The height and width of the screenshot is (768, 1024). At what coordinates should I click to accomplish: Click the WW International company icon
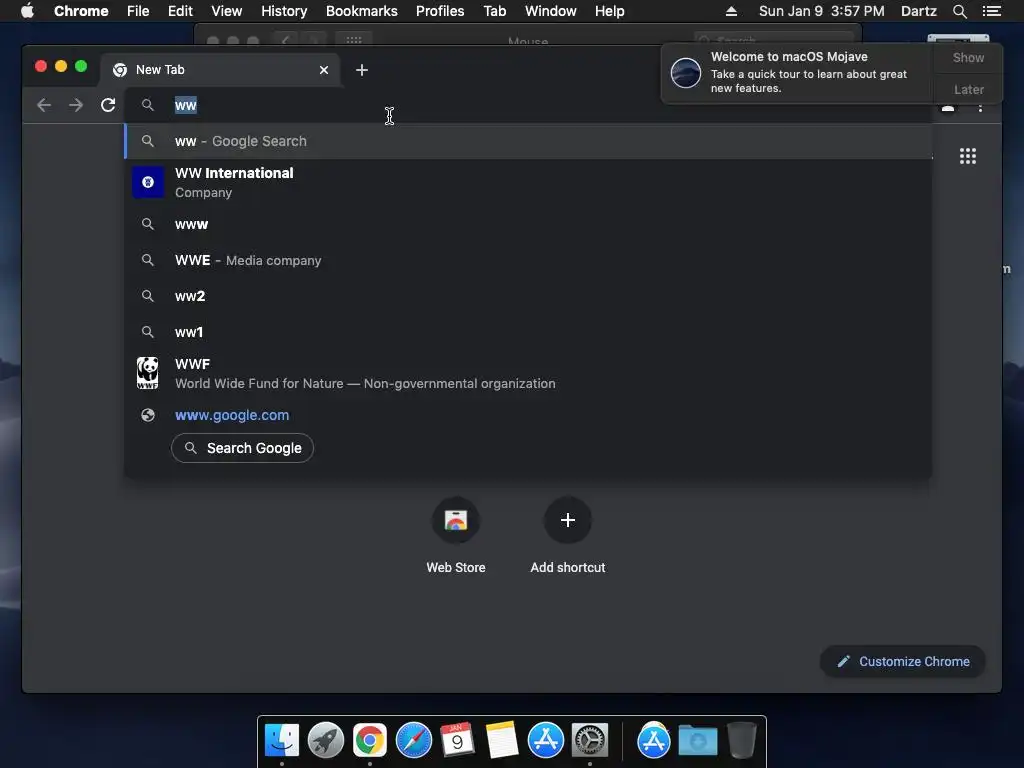(x=148, y=182)
